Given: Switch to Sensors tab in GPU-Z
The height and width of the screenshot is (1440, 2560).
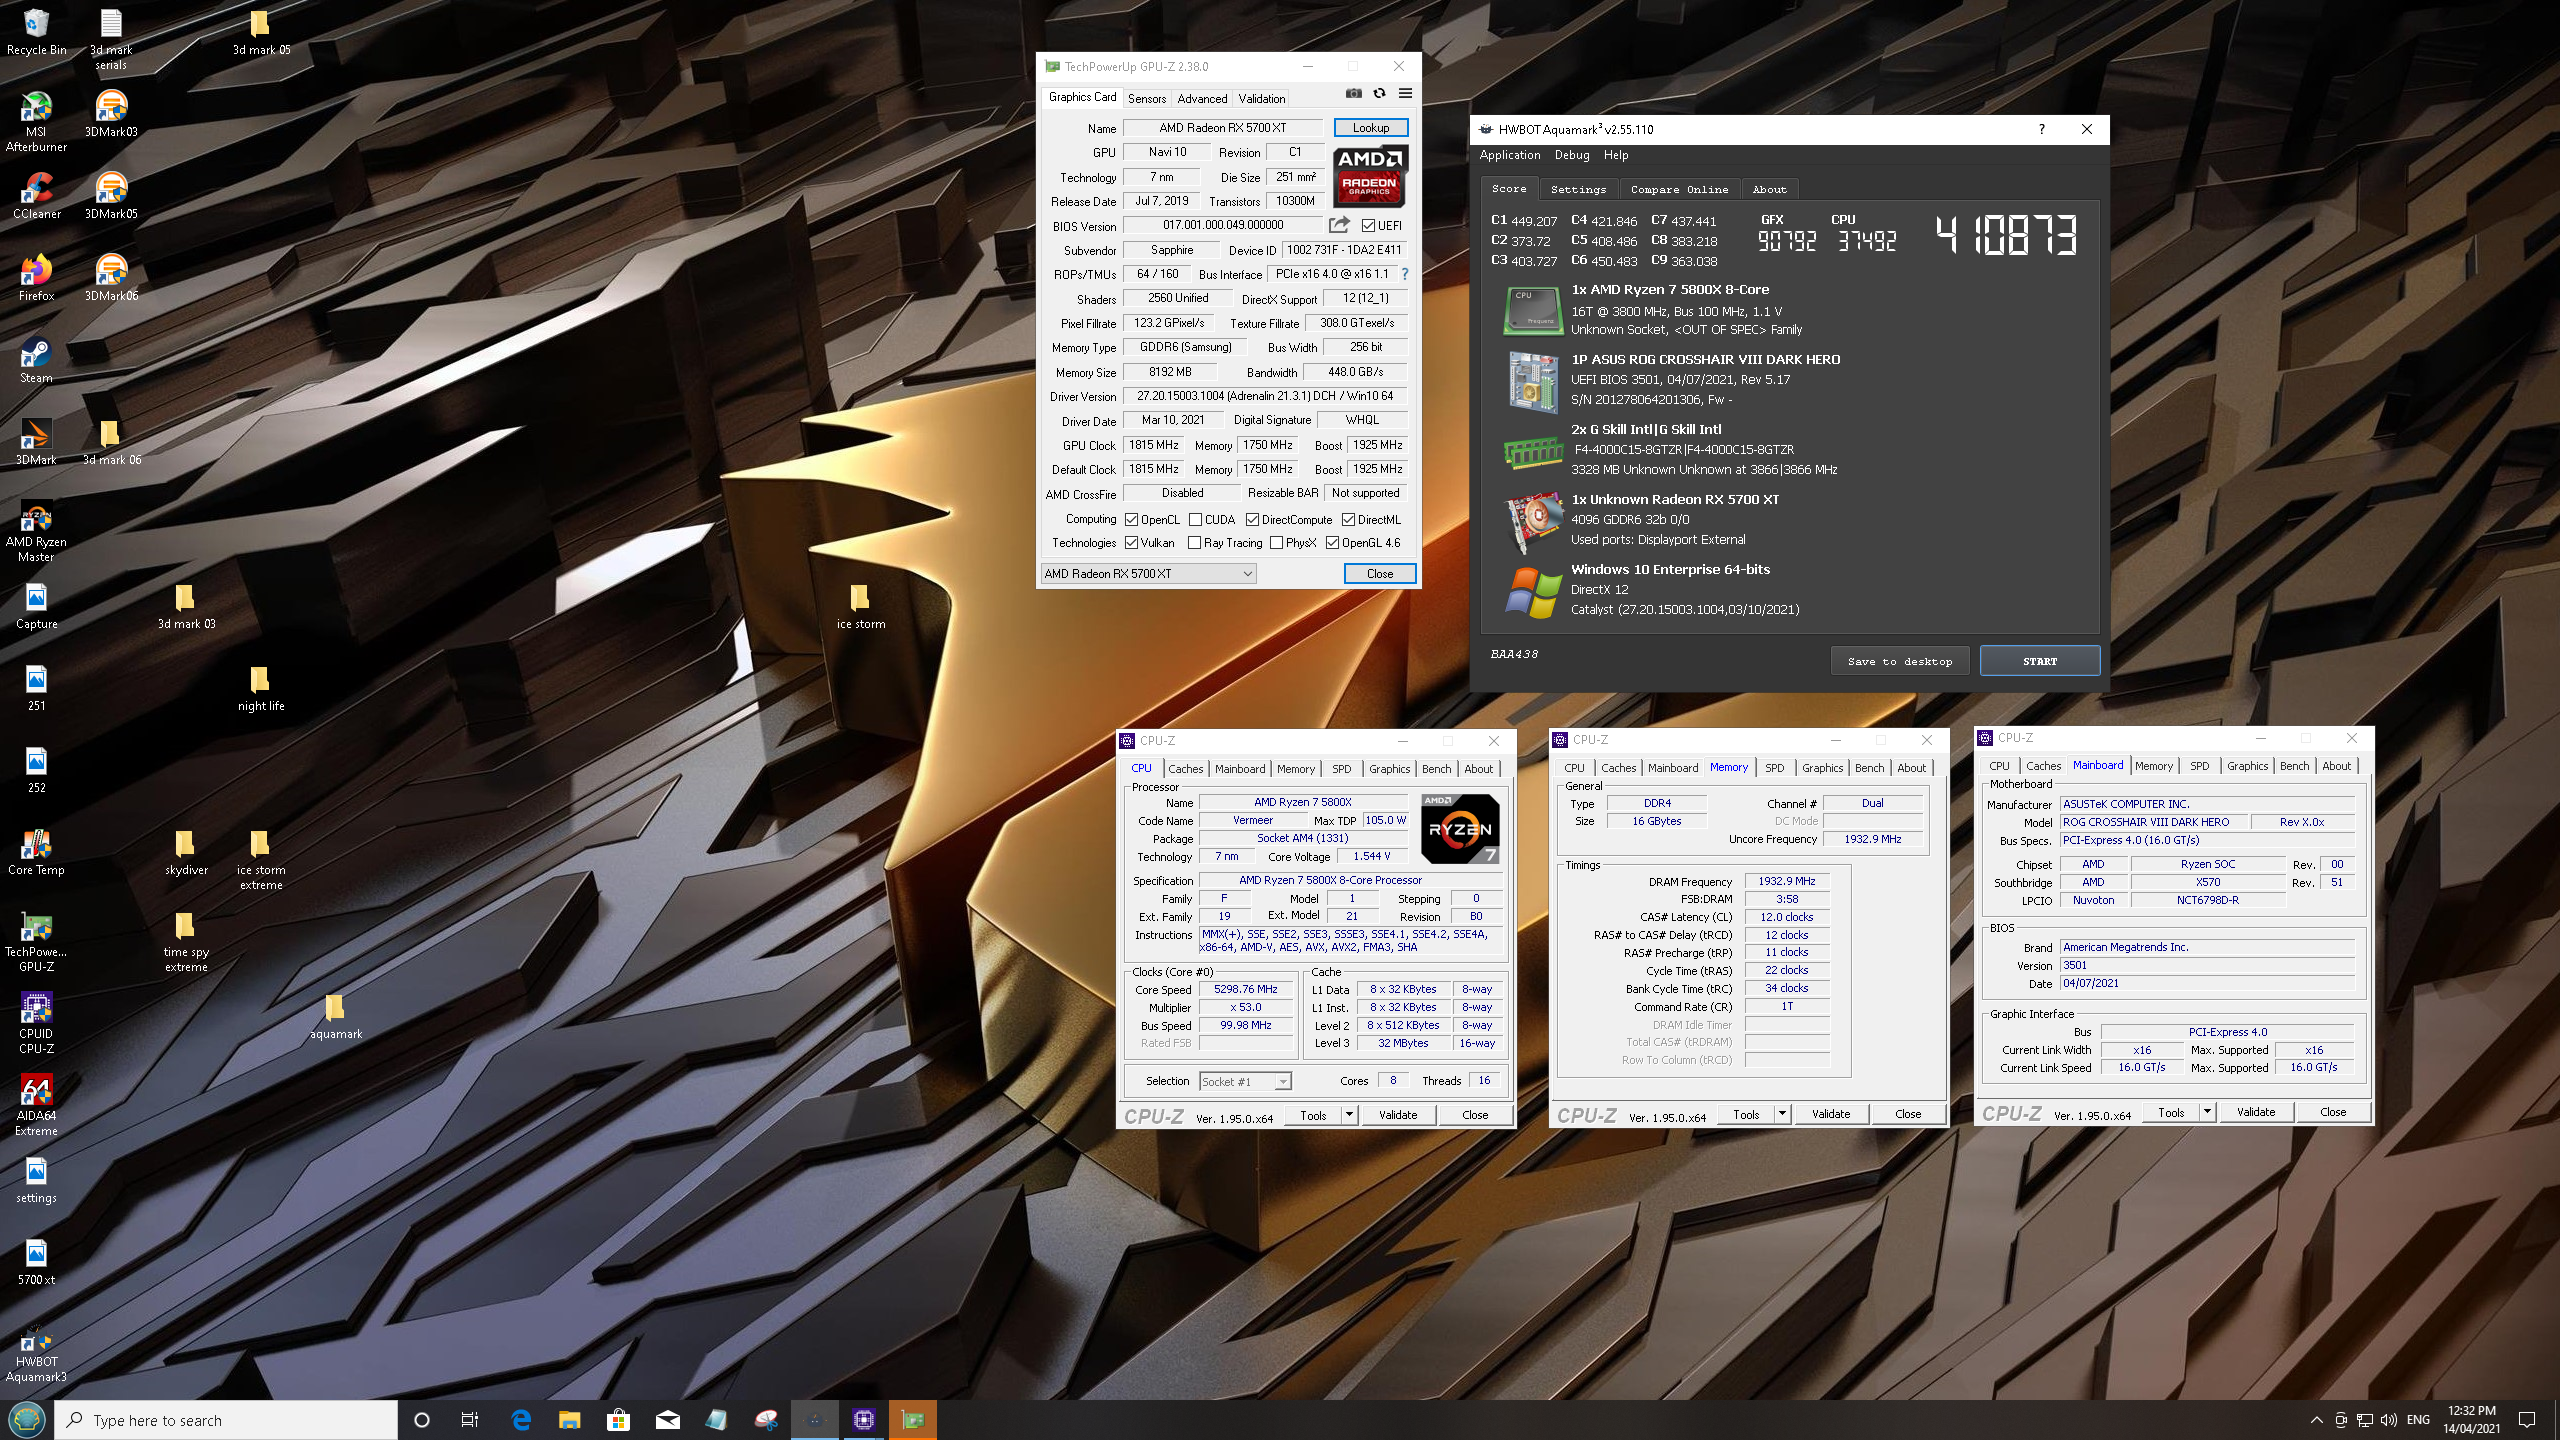Looking at the screenshot, I should pyautogui.click(x=1147, y=99).
